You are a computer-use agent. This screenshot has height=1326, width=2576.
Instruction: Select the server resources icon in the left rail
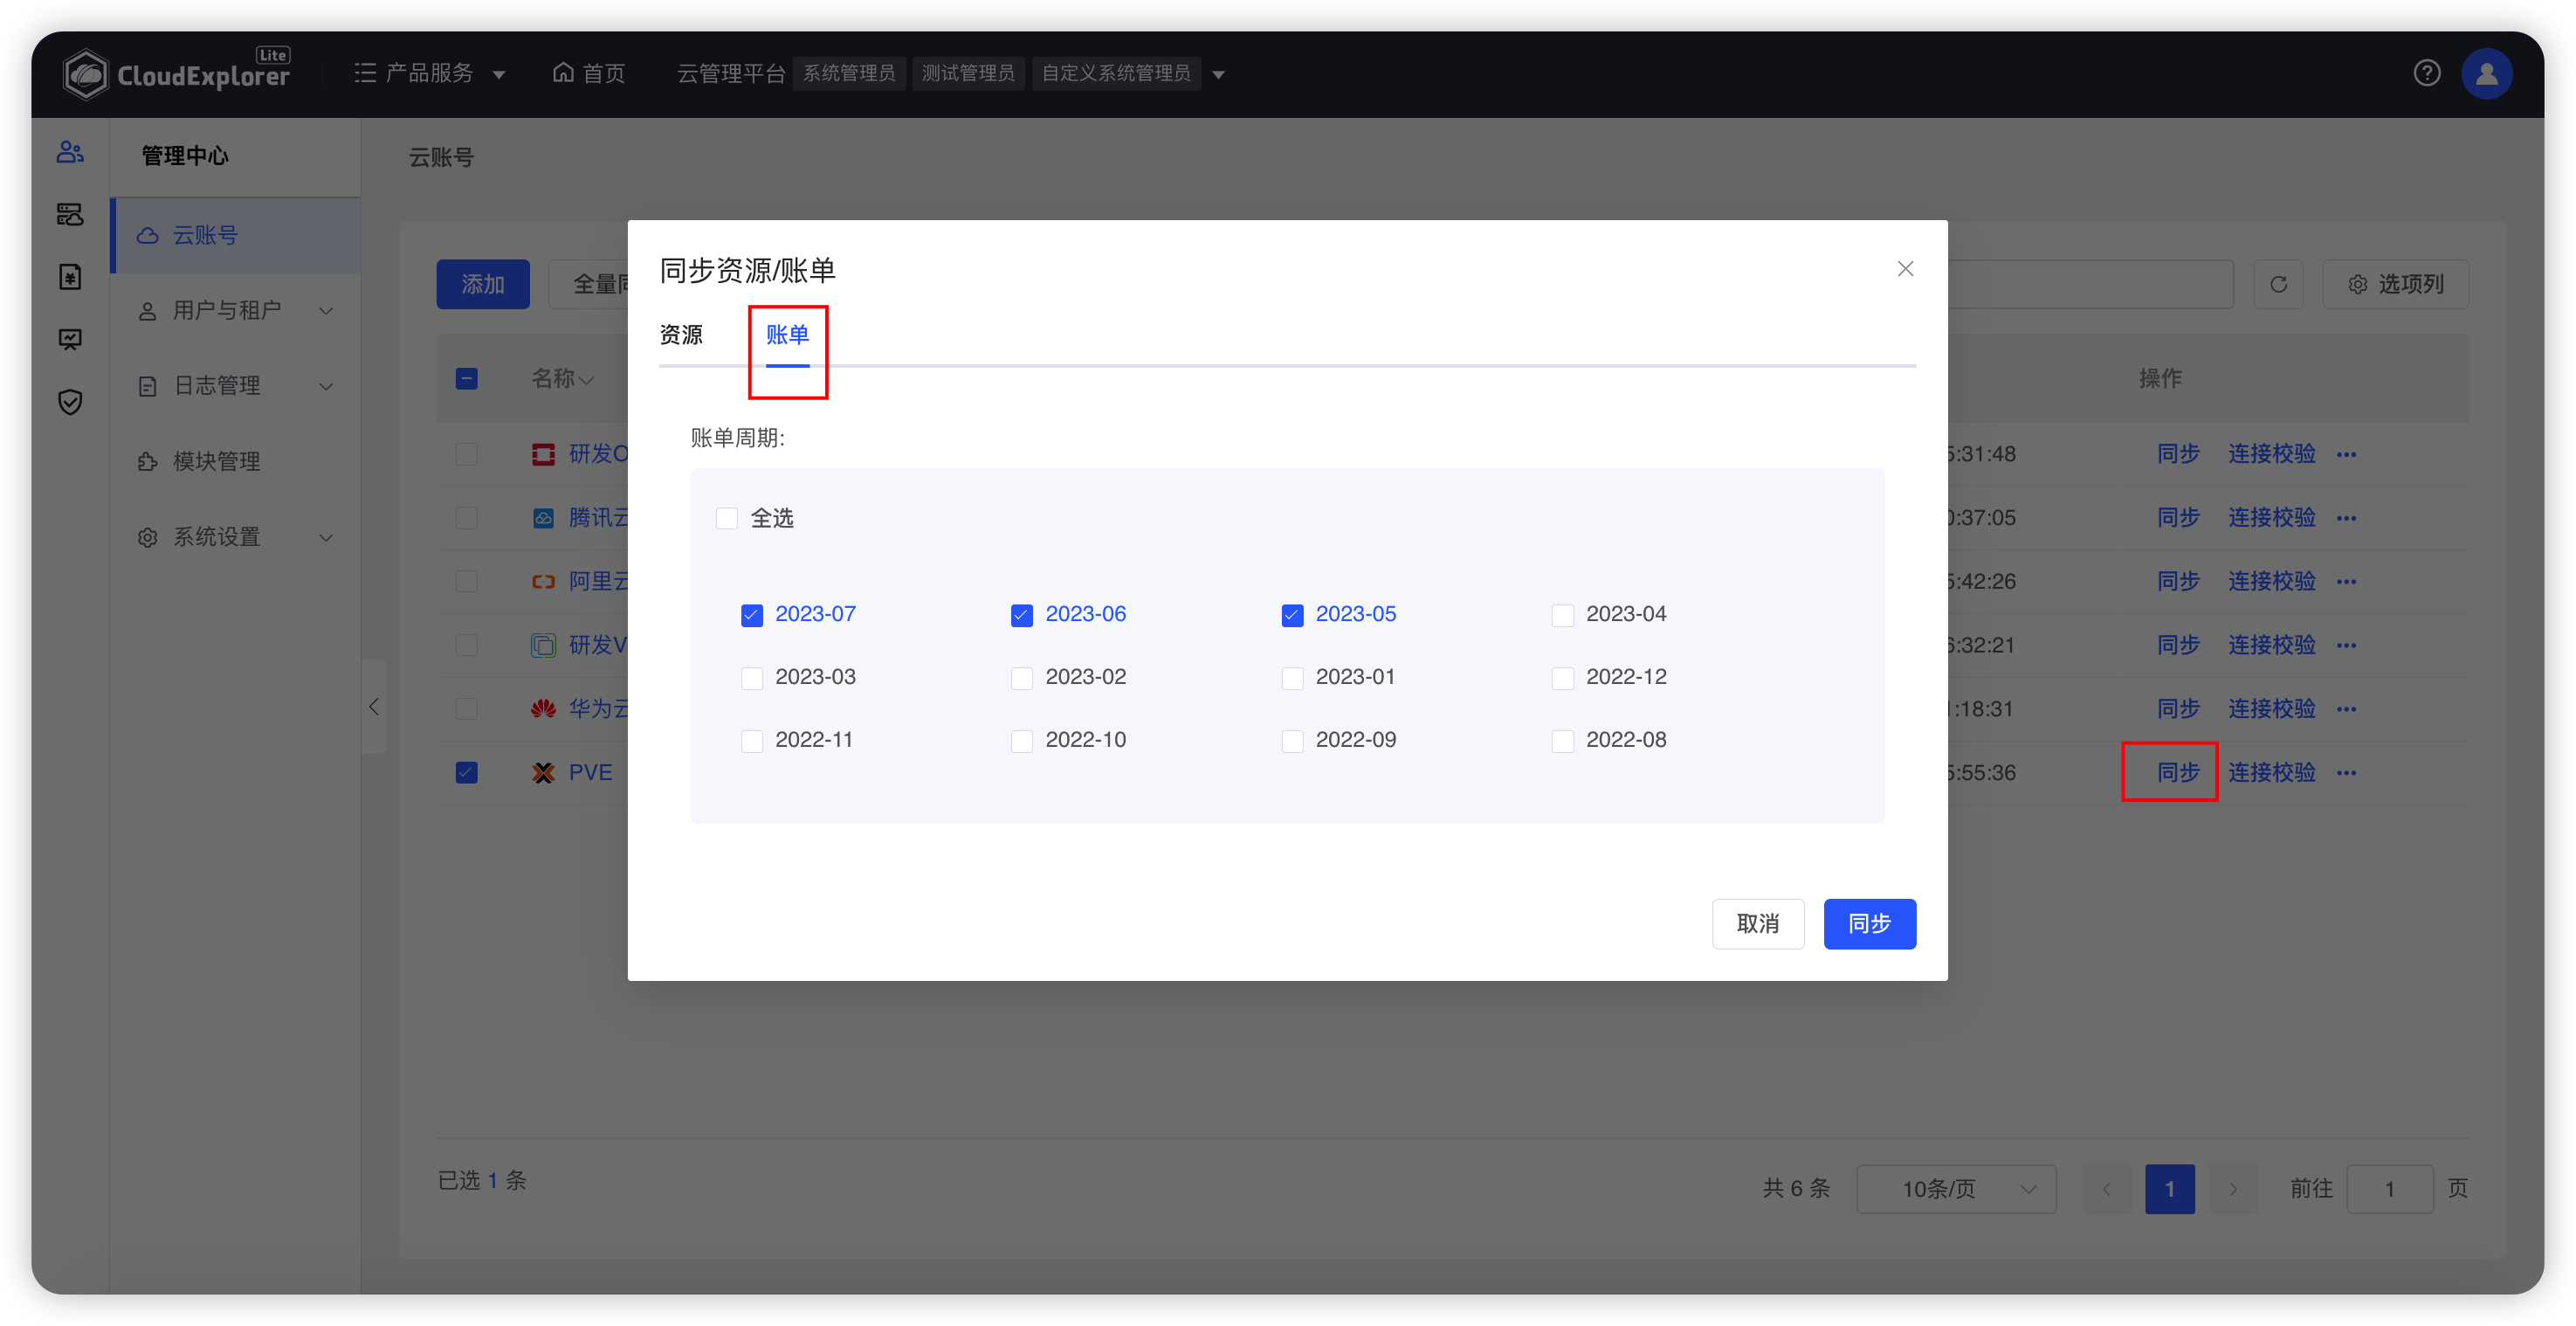pyautogui.click(x=70, y=214)
